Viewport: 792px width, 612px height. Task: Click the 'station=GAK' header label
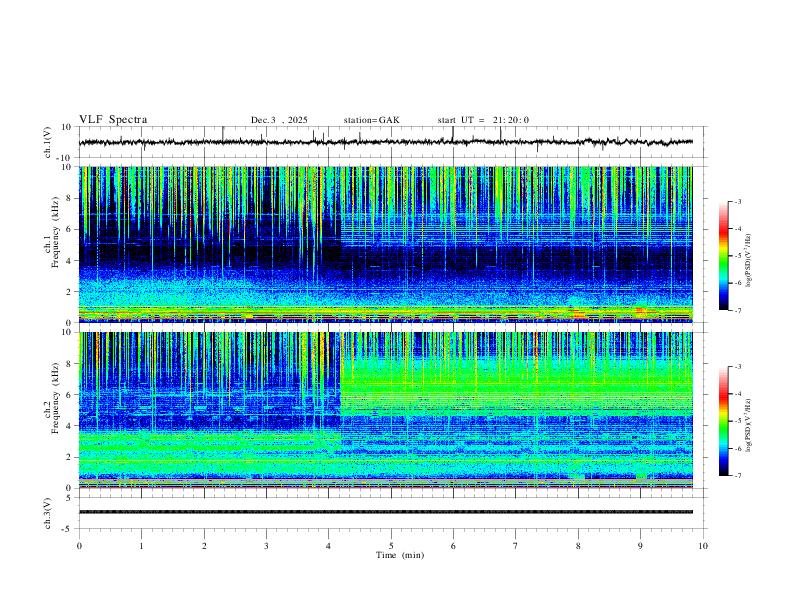coord(371,120)
